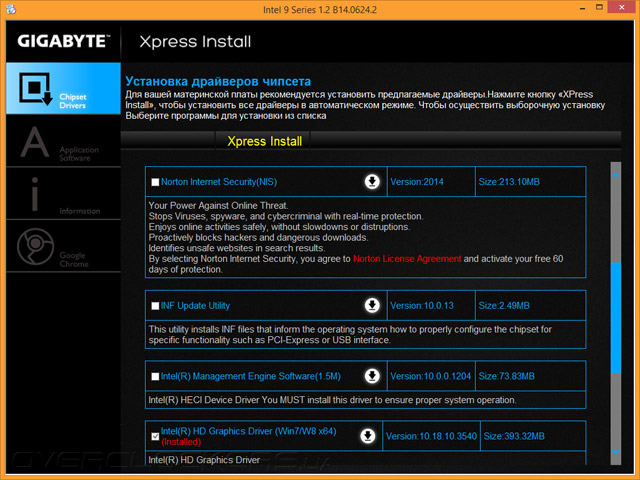Maximize the Intel 9 Series window
Screen dimensions: 640x480
[x=599, y=8]
